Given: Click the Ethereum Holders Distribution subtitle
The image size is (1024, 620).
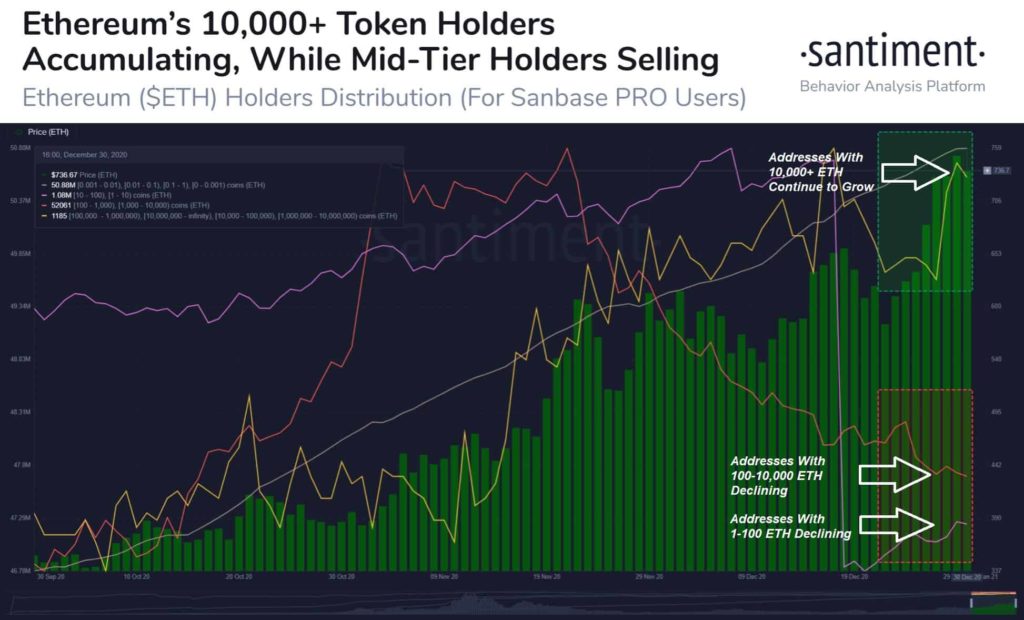Looking at the screenshot, I should point(384,99).
